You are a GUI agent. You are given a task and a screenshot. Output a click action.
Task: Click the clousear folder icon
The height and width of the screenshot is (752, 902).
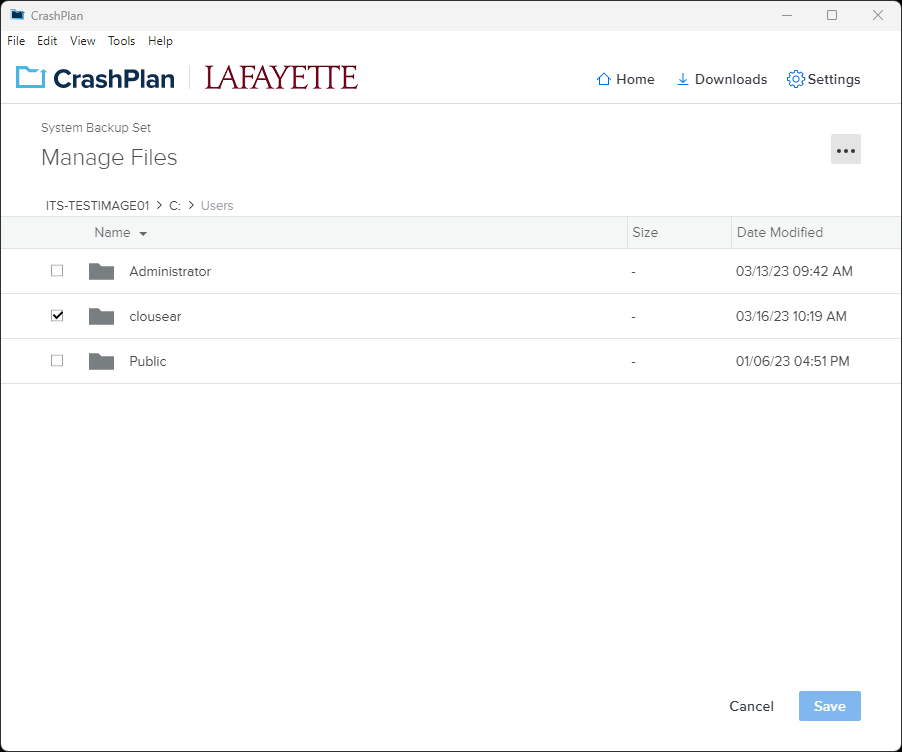coord(101,316)
